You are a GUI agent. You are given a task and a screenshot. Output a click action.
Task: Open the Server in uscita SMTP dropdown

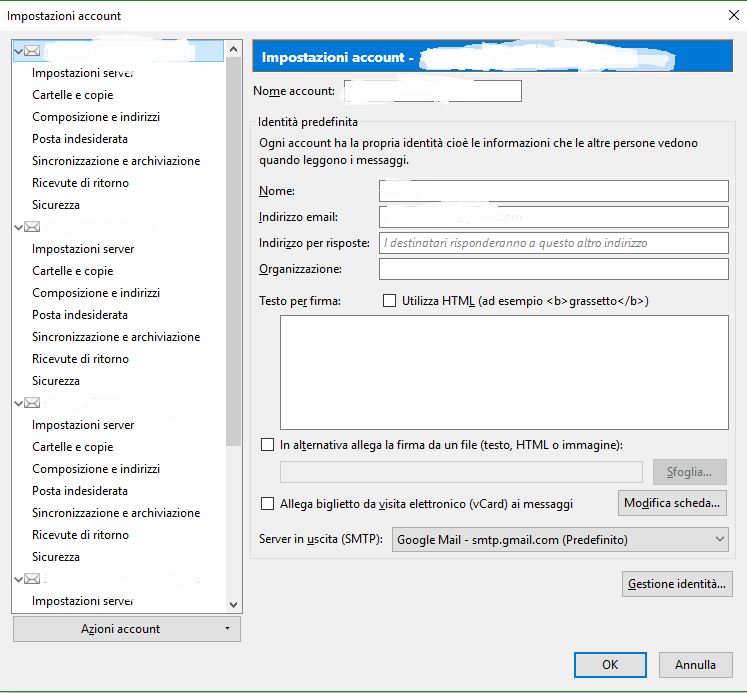point(560,539)
